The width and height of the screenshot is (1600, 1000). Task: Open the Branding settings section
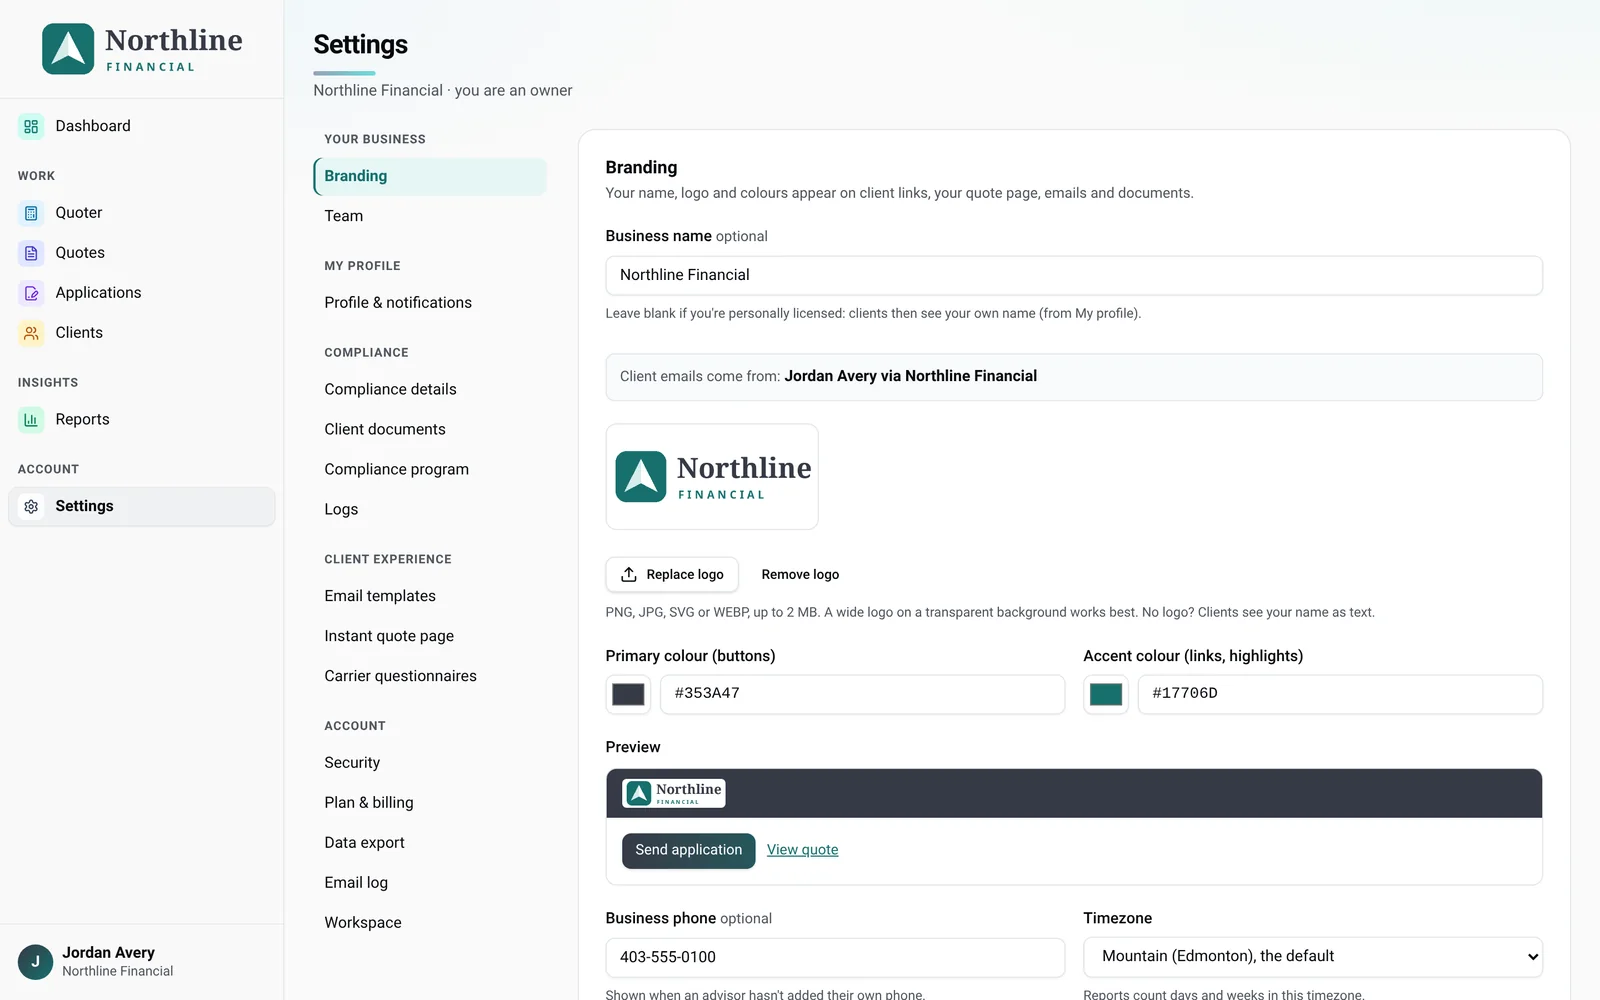430,176
